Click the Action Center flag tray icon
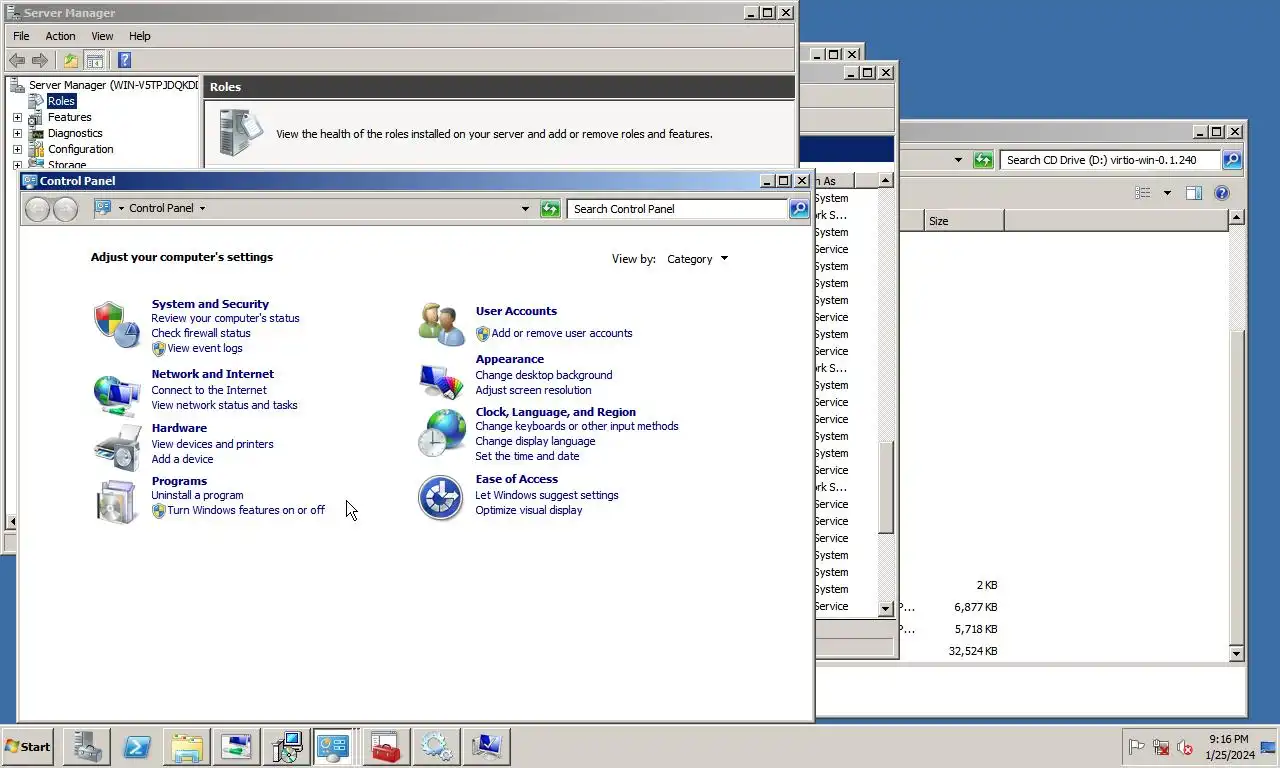The image size is (1280, 768). [x=1137, y=747]
